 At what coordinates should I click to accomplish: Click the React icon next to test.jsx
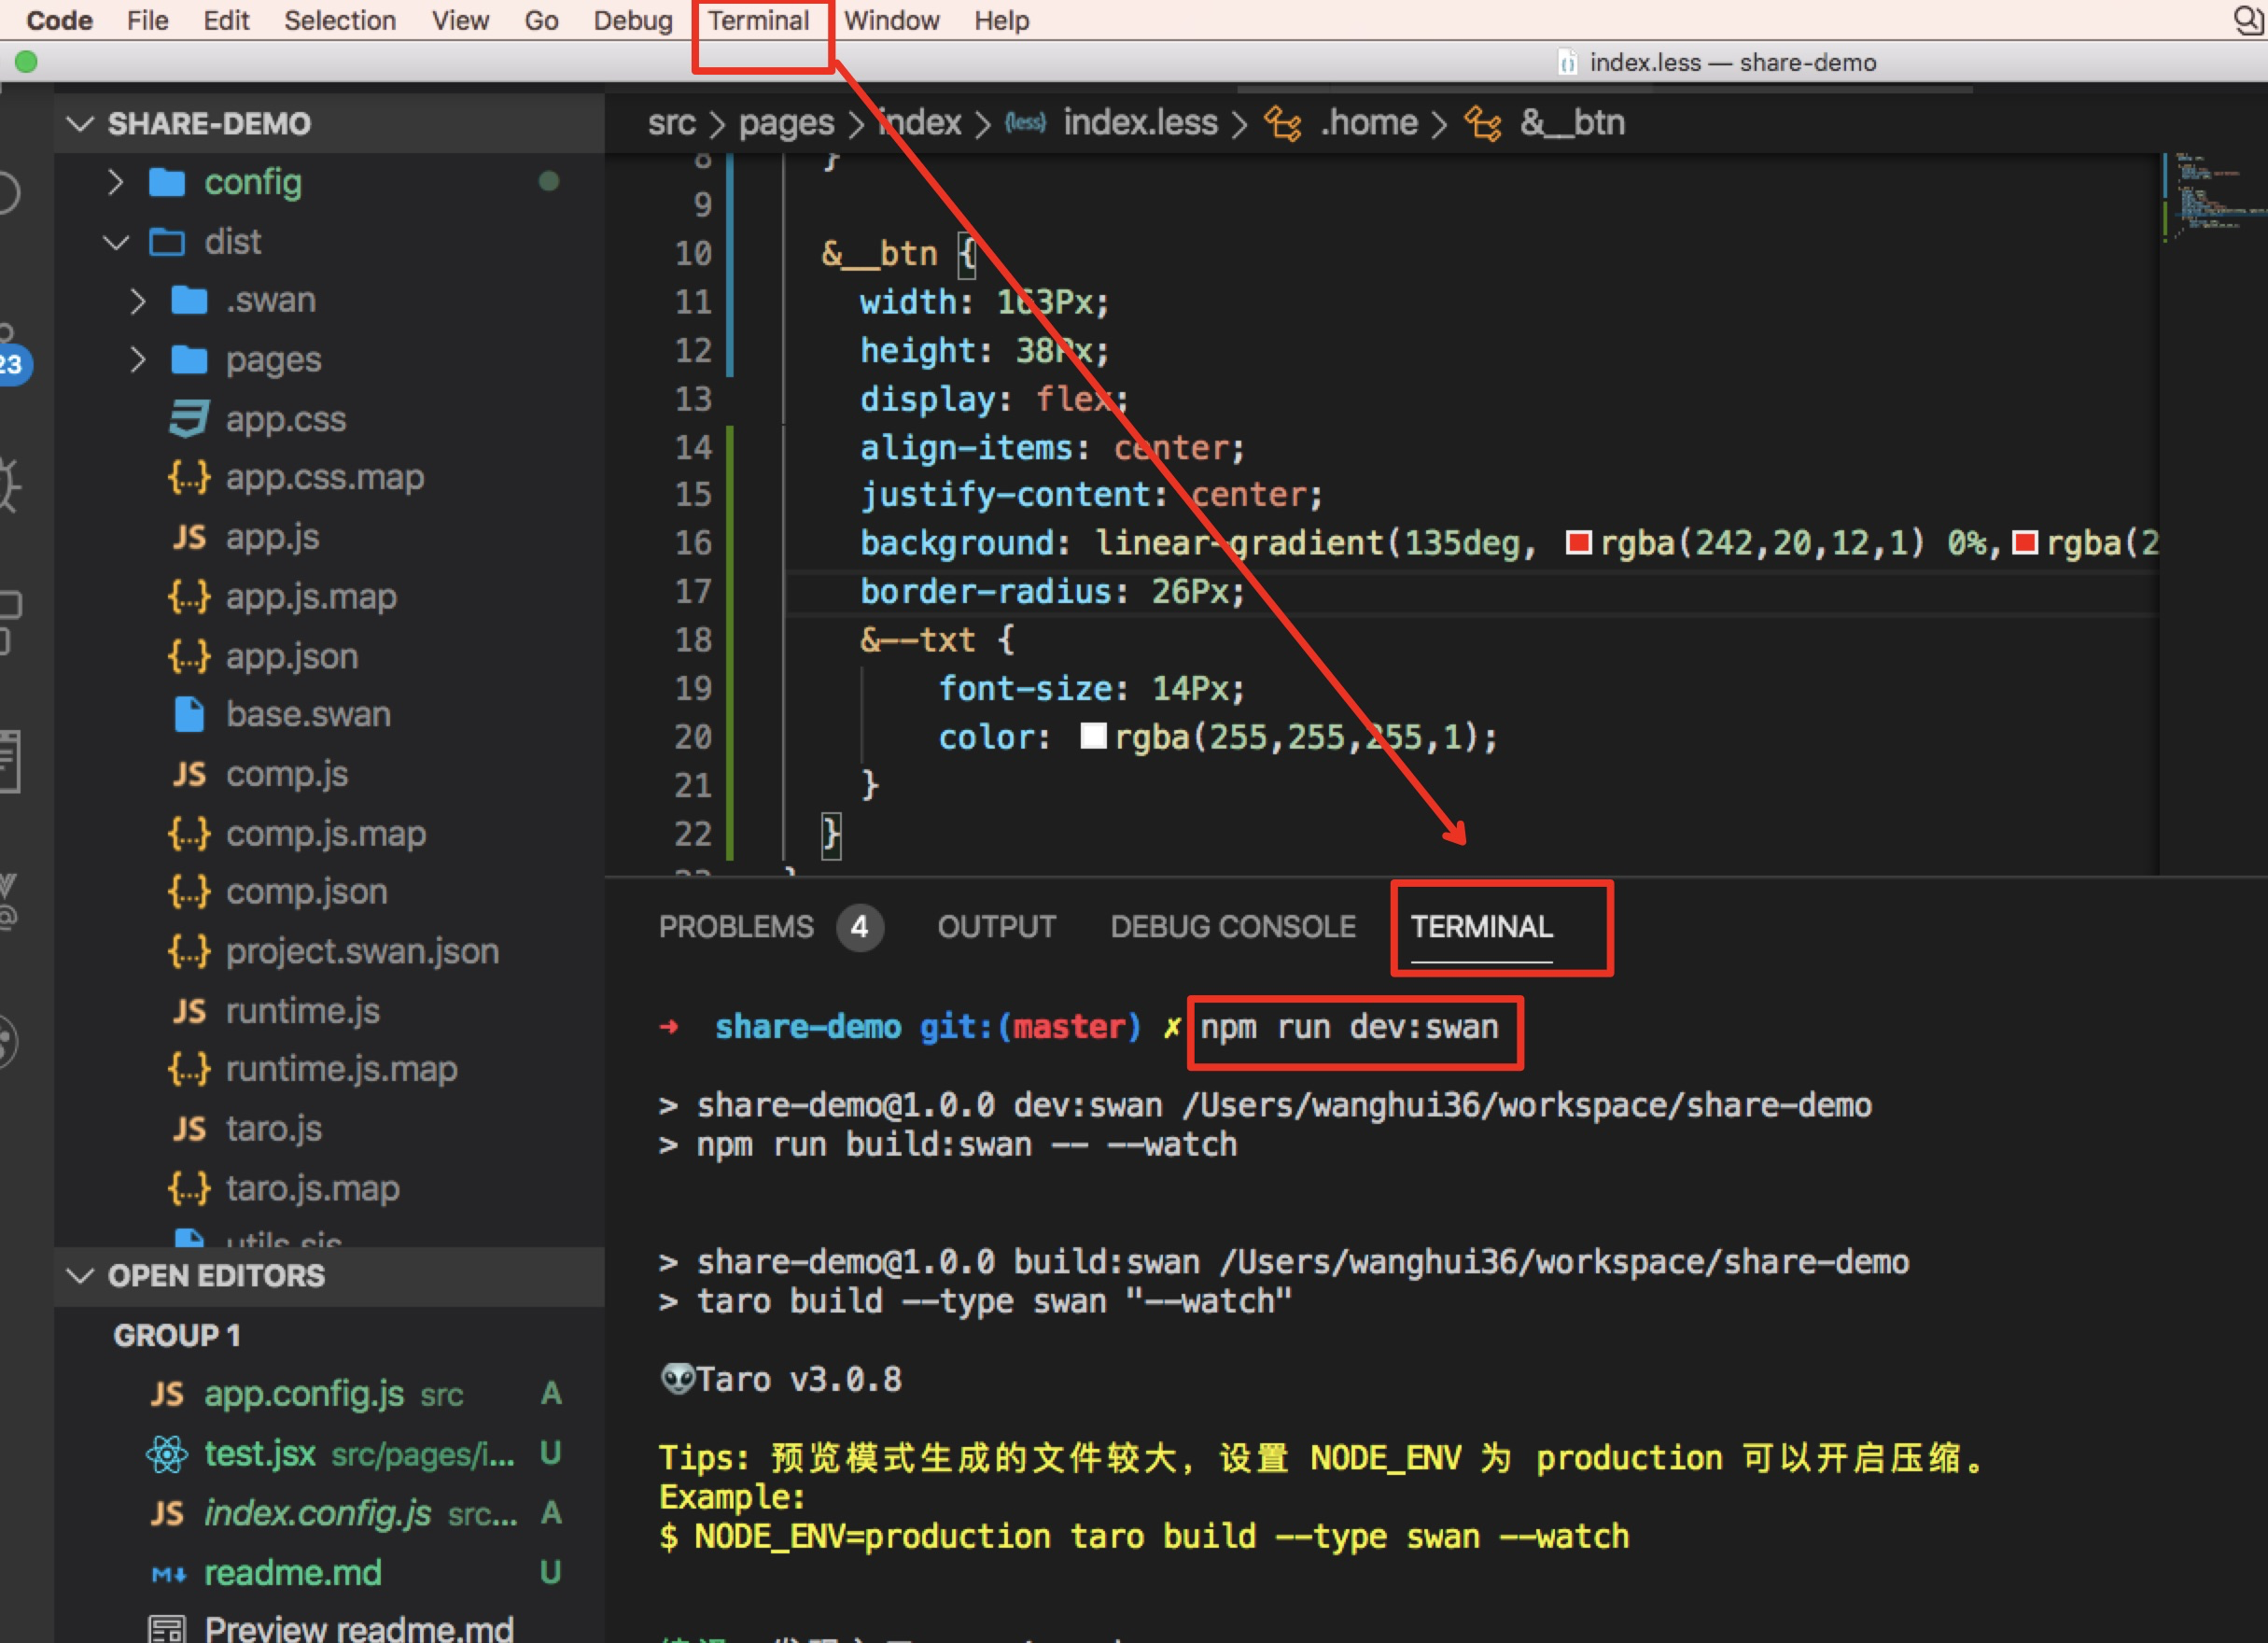click(167, 1454)
